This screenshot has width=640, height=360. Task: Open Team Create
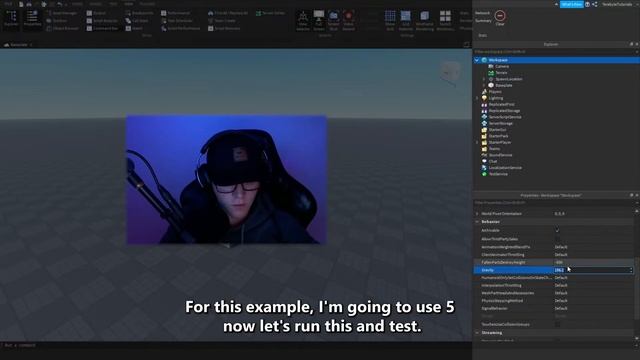pos(222,20)
